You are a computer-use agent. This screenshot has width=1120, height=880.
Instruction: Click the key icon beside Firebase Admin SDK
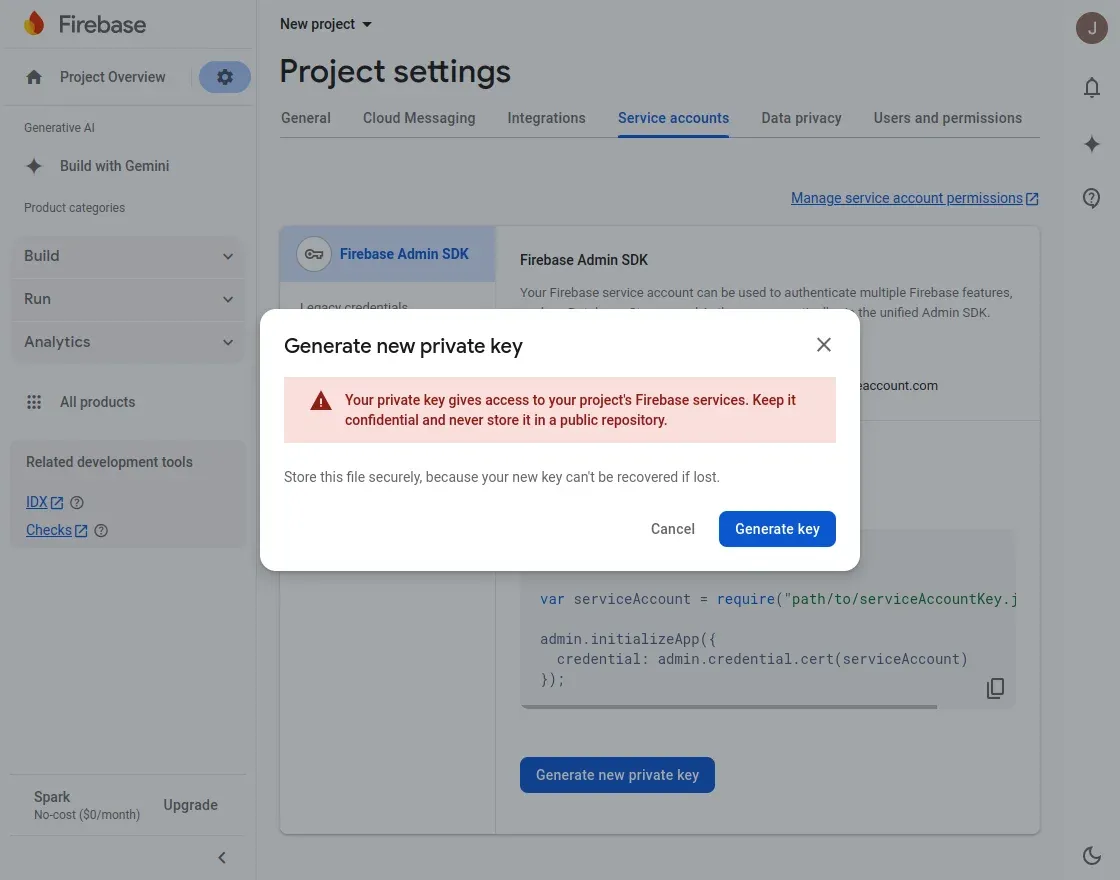click(x=314, y=254)
